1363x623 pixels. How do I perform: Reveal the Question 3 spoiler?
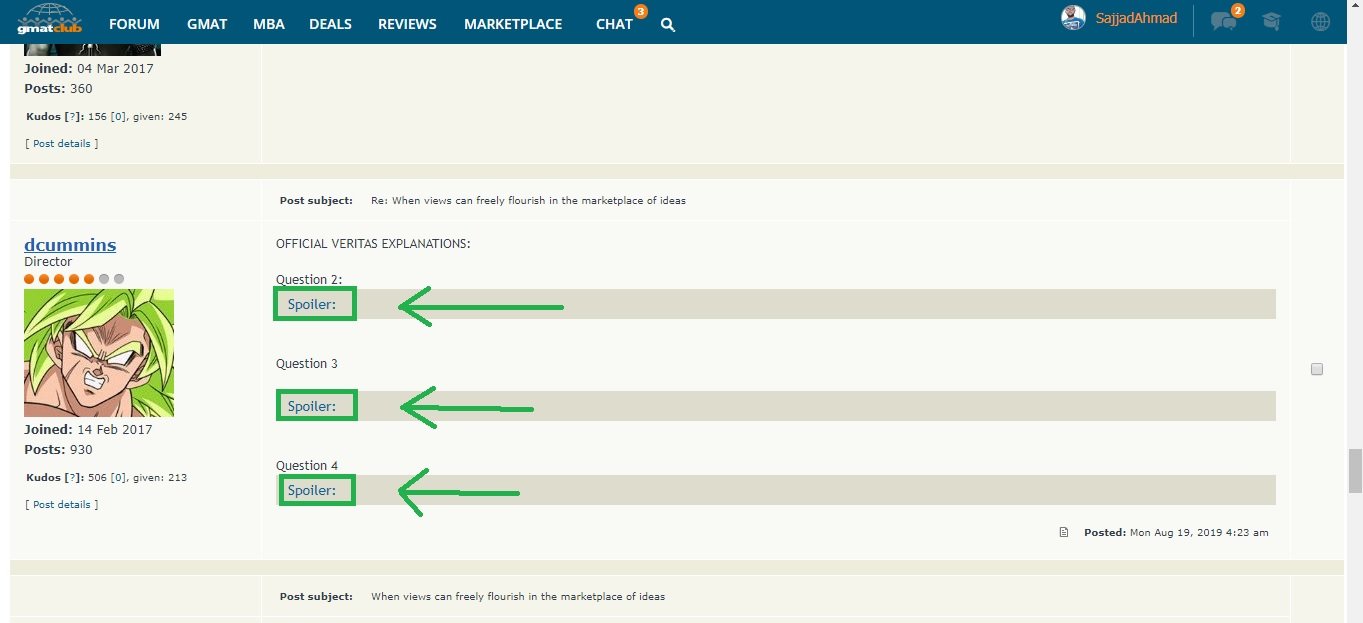tap(312, 406)
